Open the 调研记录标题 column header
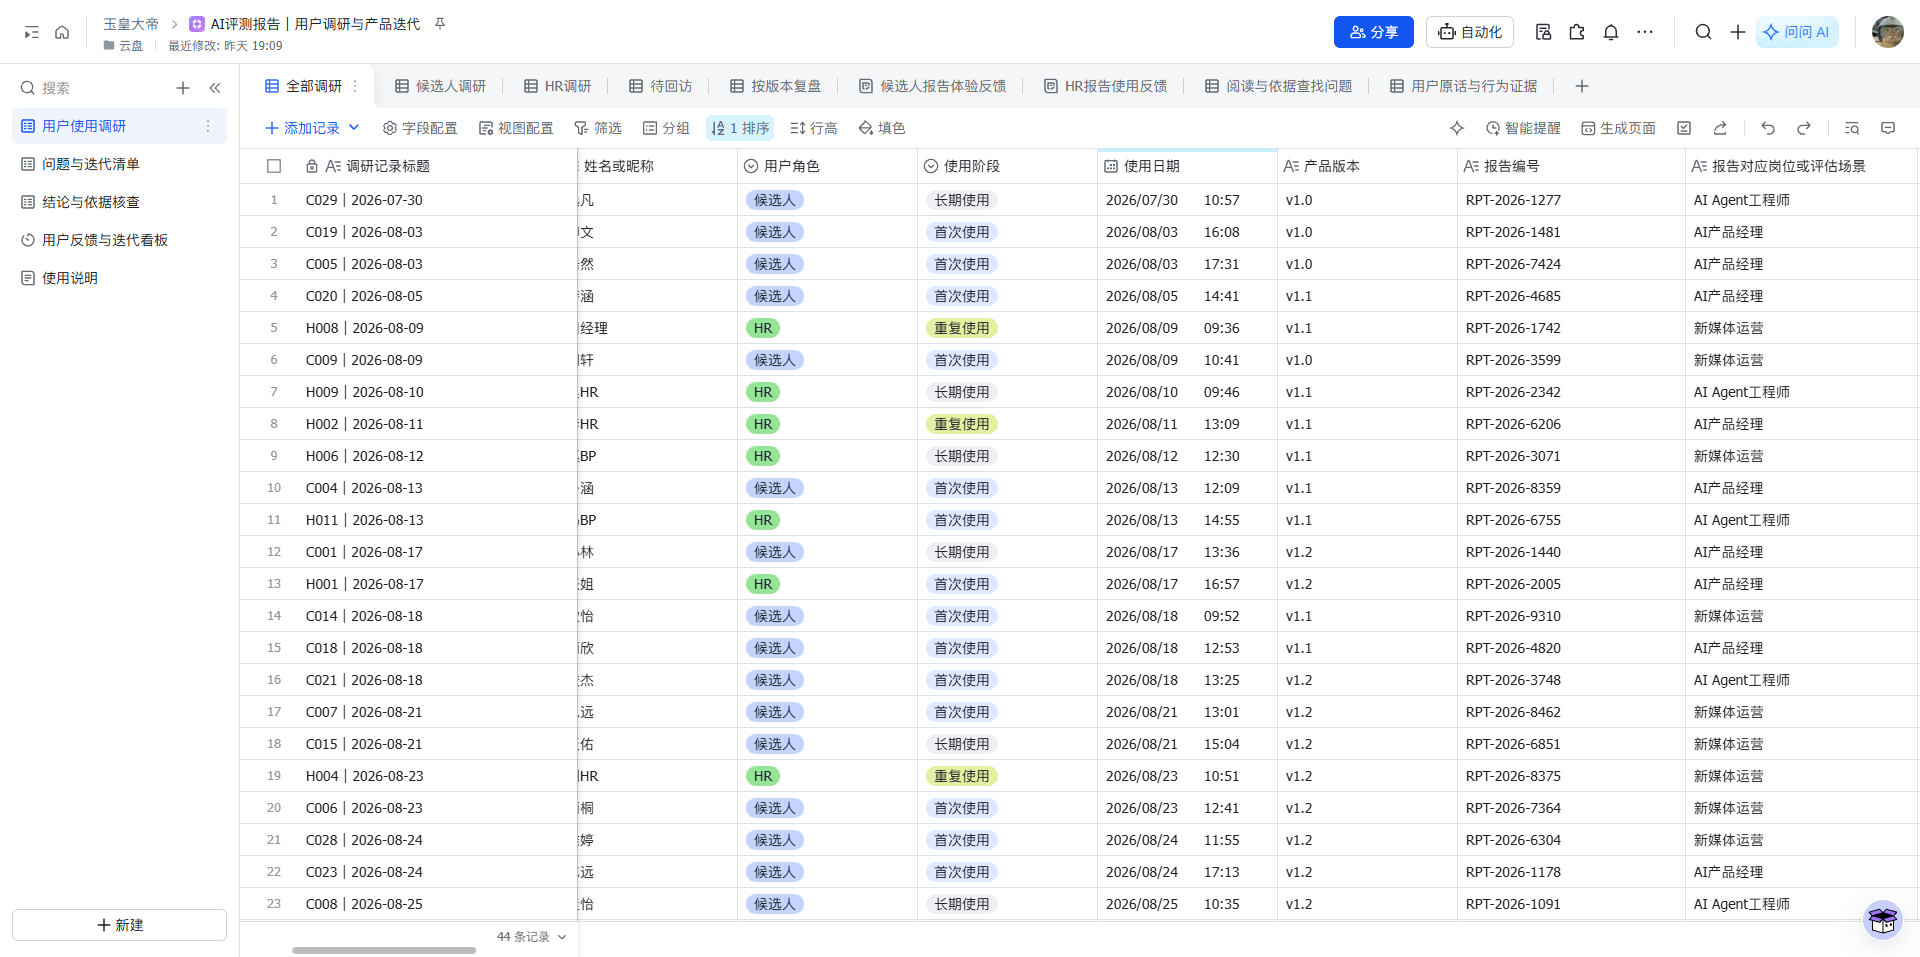Image resolution: width=1920 pixels, height=957 pixels. tap(436, 166)
